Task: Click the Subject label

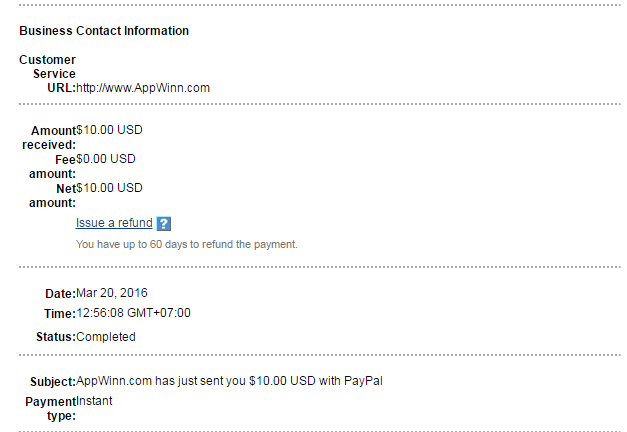Action: (x=53, y=381)
